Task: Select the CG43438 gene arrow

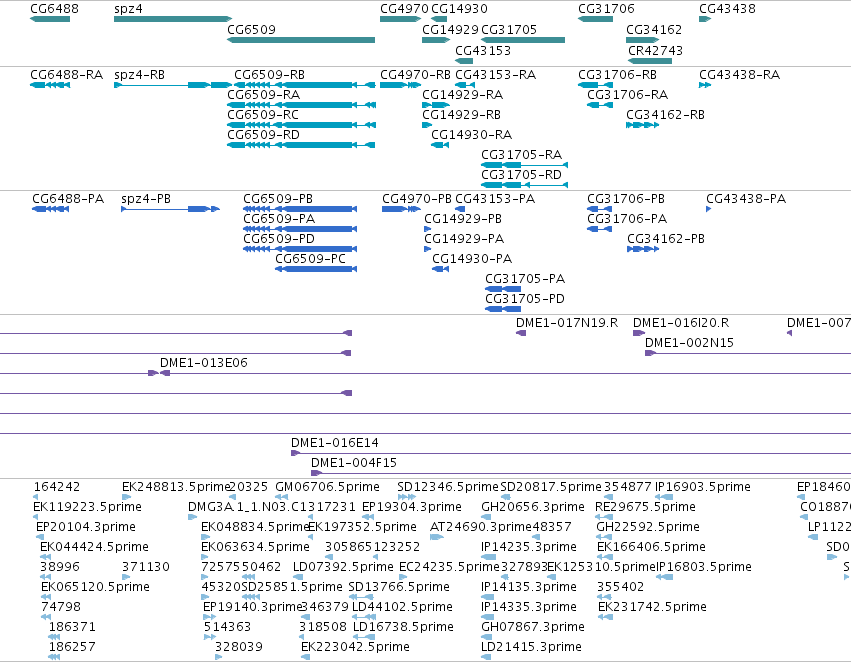Action: point(705,19)
